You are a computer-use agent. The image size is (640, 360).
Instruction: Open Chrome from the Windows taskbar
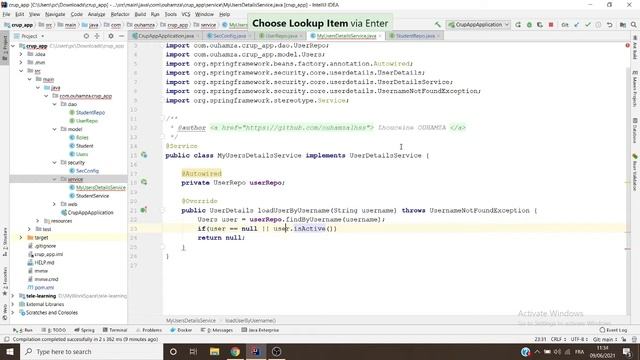[x=235, y=351]
